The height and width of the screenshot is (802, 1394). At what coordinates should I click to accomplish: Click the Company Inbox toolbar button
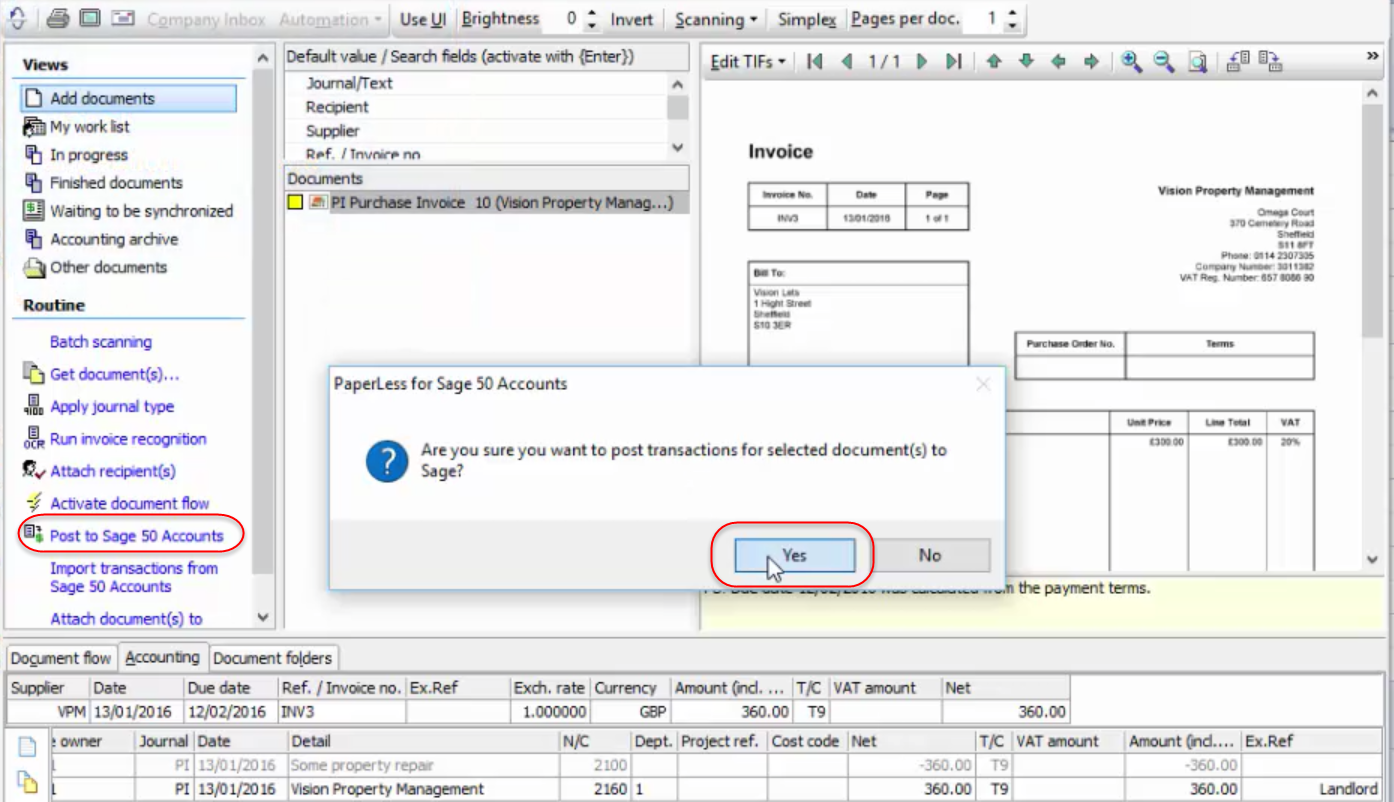click(205, 19)
